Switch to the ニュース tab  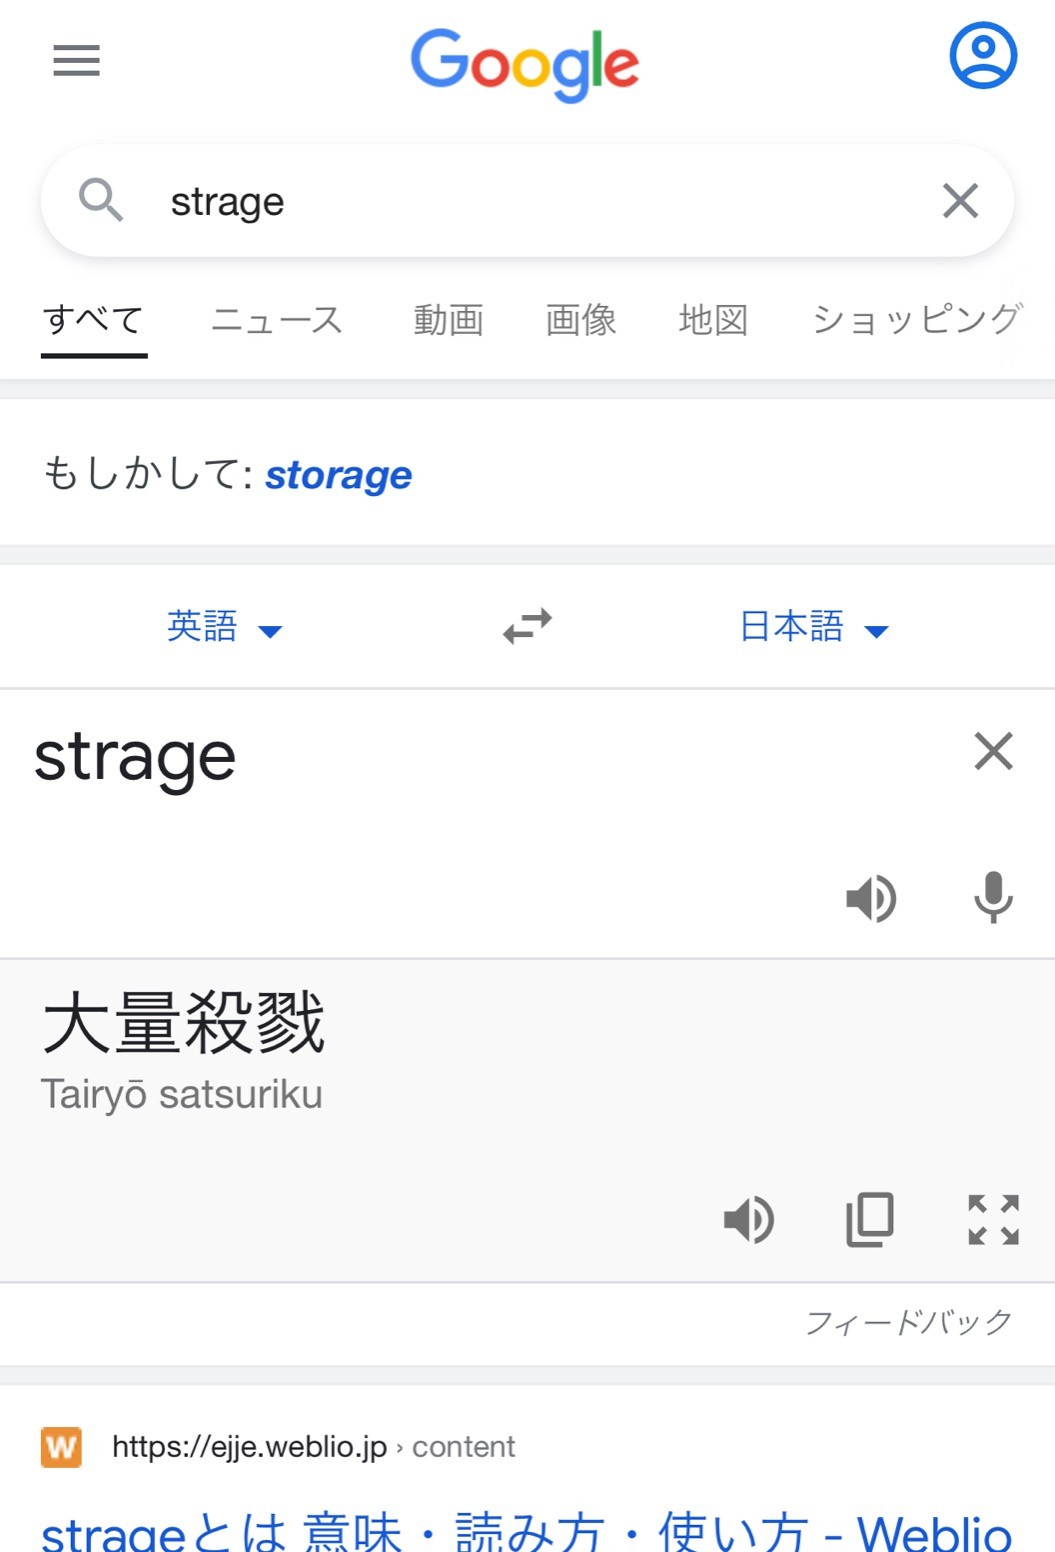coord(277,320)
